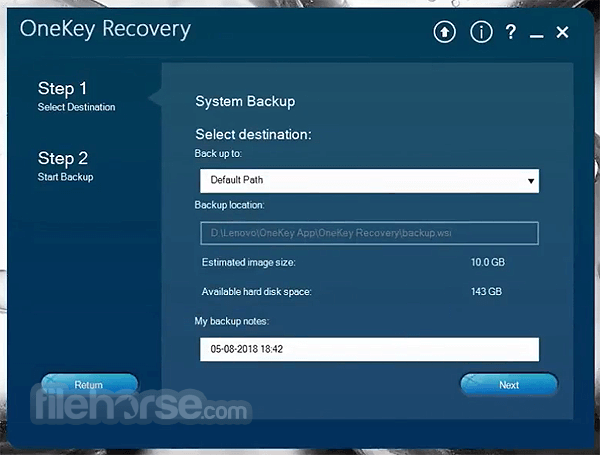The width and height of the screenshot is (600, 455).
Task: Click the 'My backup notes:' label
Action: click(x=232, y=321)
